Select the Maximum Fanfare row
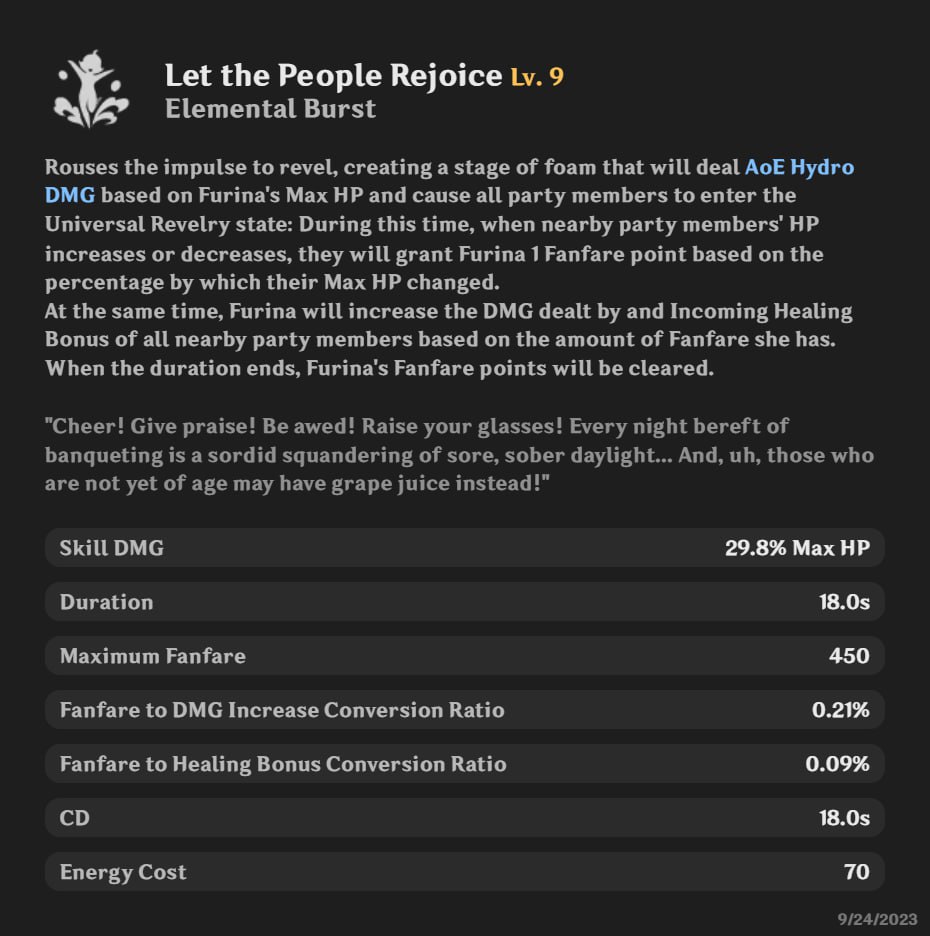 click(464, 656)
